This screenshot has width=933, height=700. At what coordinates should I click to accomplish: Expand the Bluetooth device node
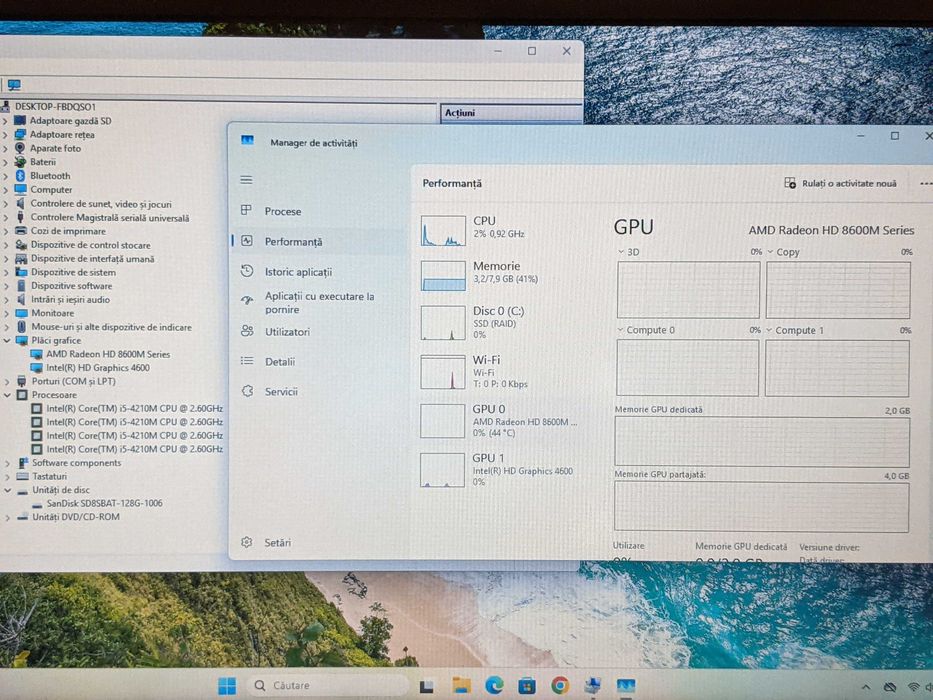click(5, 176)
